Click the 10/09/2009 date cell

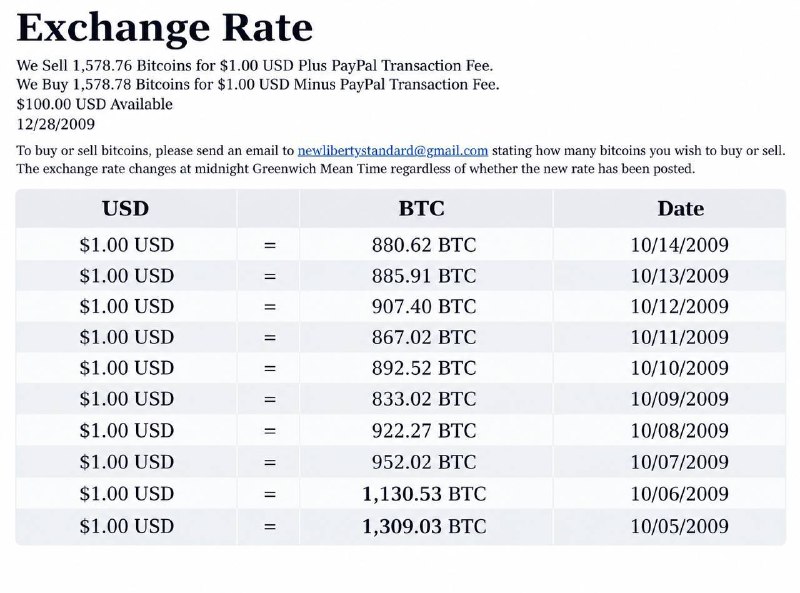pyautogui.click(x=680, y=399)
